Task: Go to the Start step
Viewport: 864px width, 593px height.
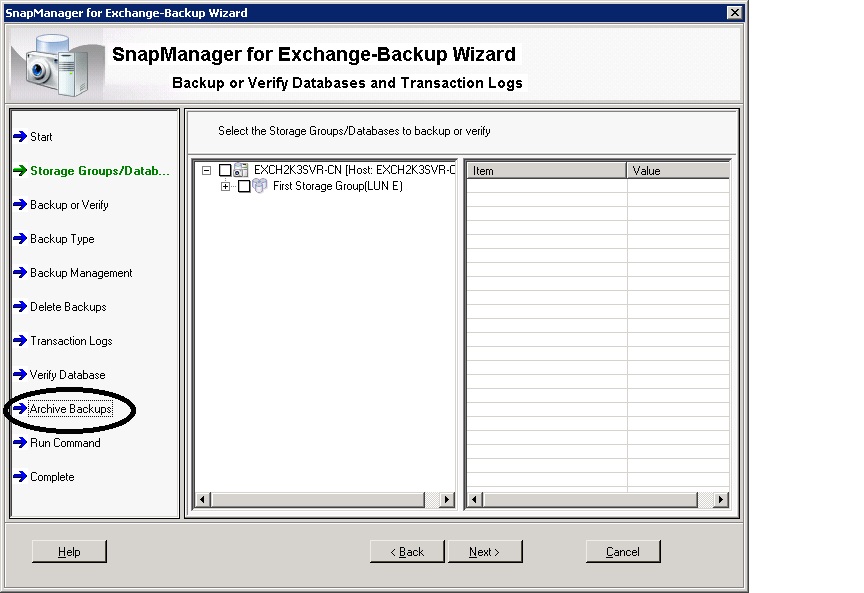Action: [41, 137]
